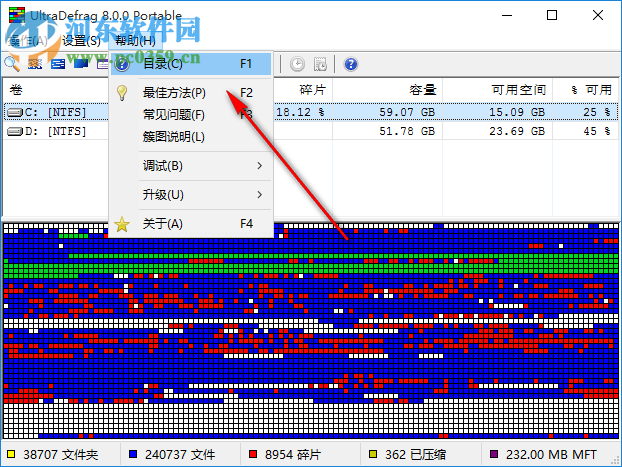
Task: Click the help icon beside 目录(C)
Action: pos(122,64)
